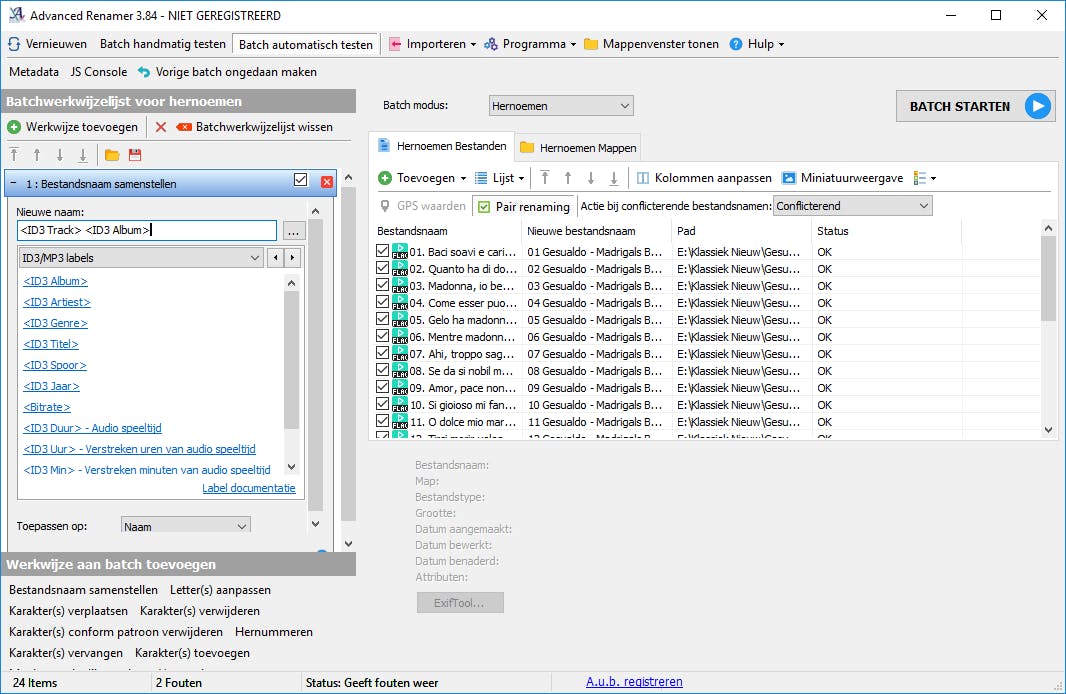Click Kolommen aanpassen columns icon
Viewport: 1066px width, 694px height.
tap(643, 178)
